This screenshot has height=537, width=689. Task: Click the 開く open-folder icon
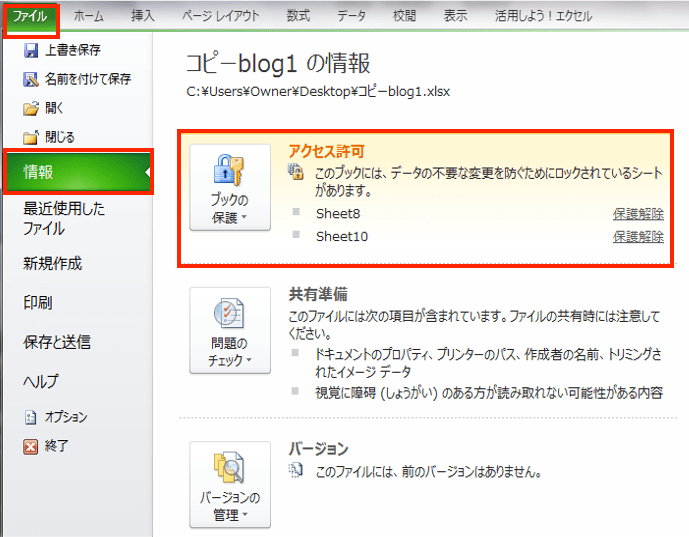pos(31,108)
